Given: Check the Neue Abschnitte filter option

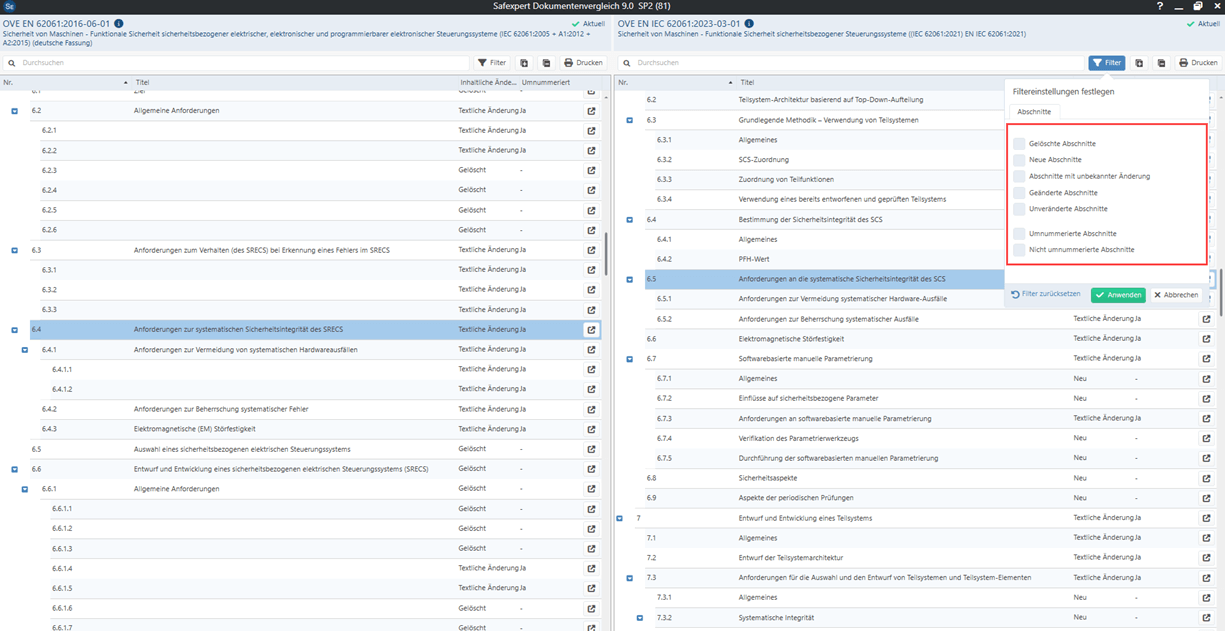Looking at the screenshot, I should pos(1019,160).
